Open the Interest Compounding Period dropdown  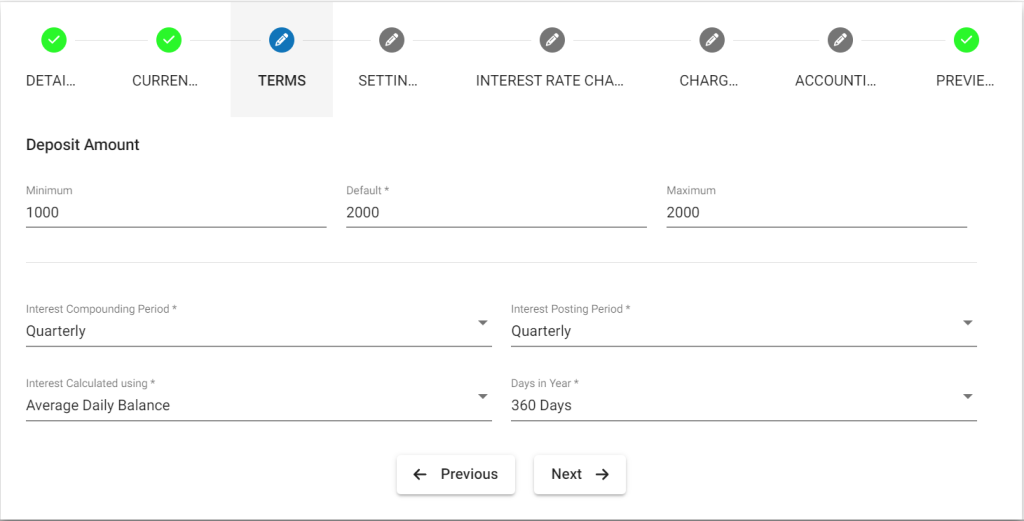pos(259,324)
